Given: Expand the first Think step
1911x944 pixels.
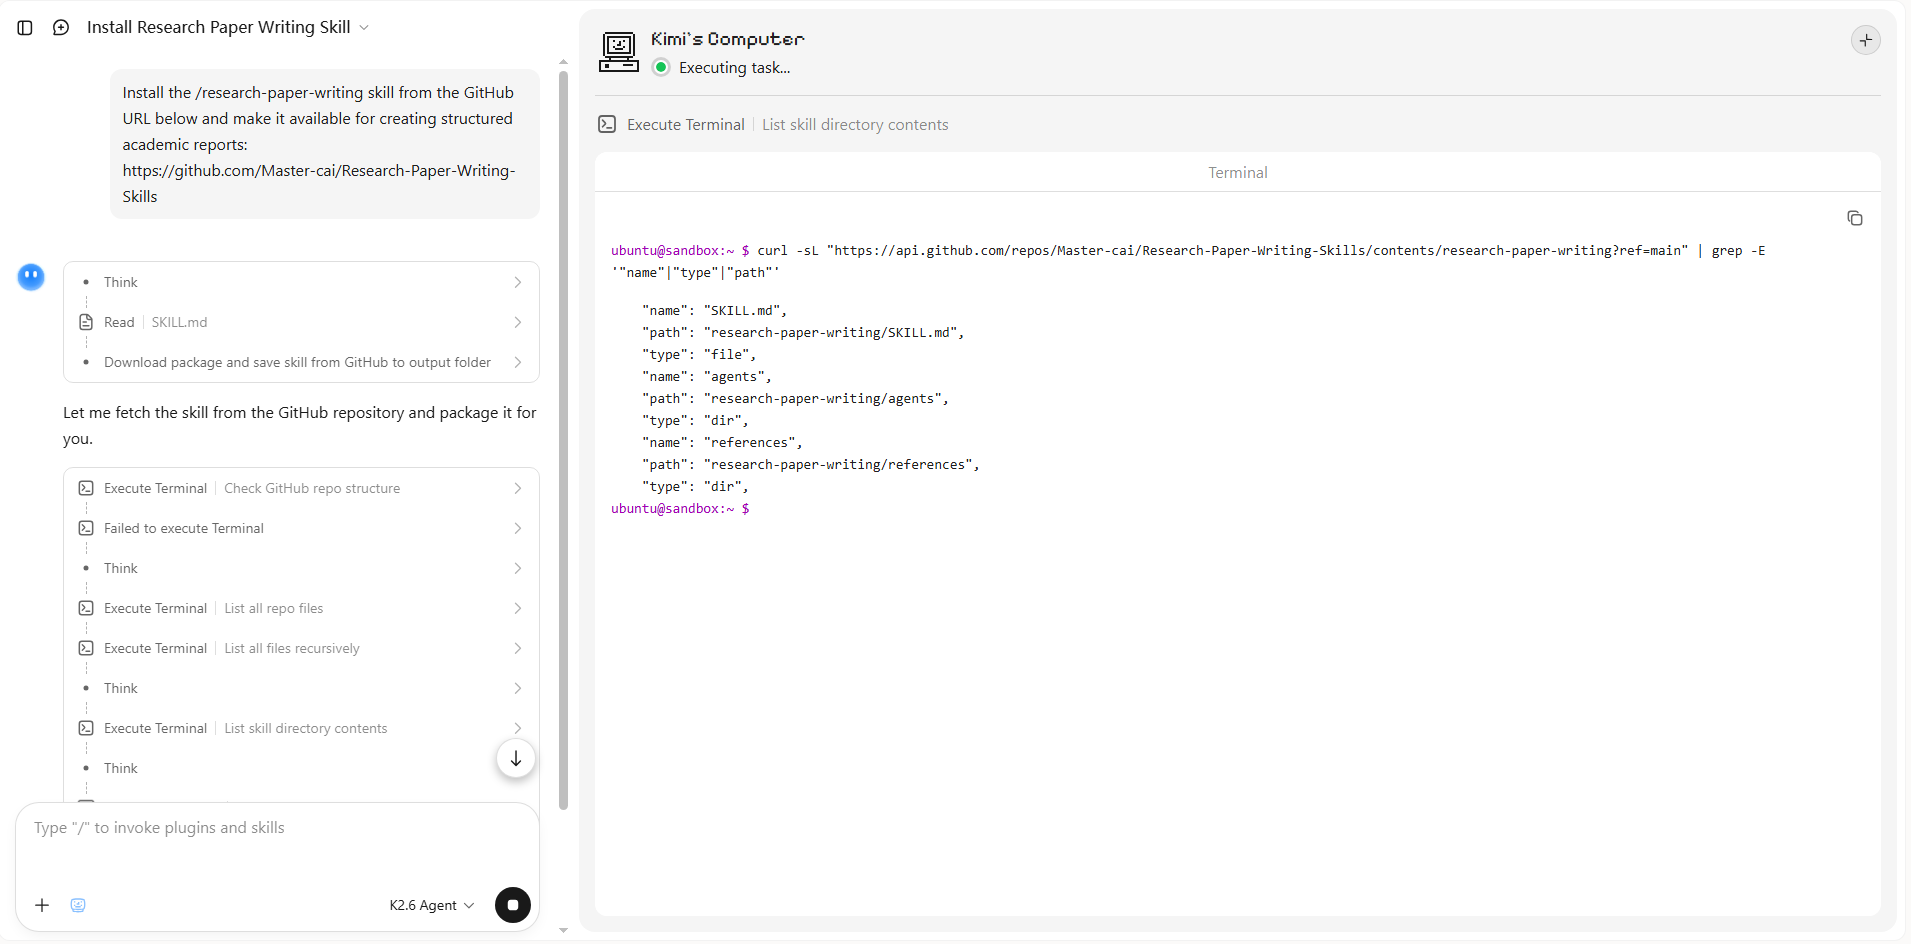Looking at the screenshot, I should coord(301,282).
